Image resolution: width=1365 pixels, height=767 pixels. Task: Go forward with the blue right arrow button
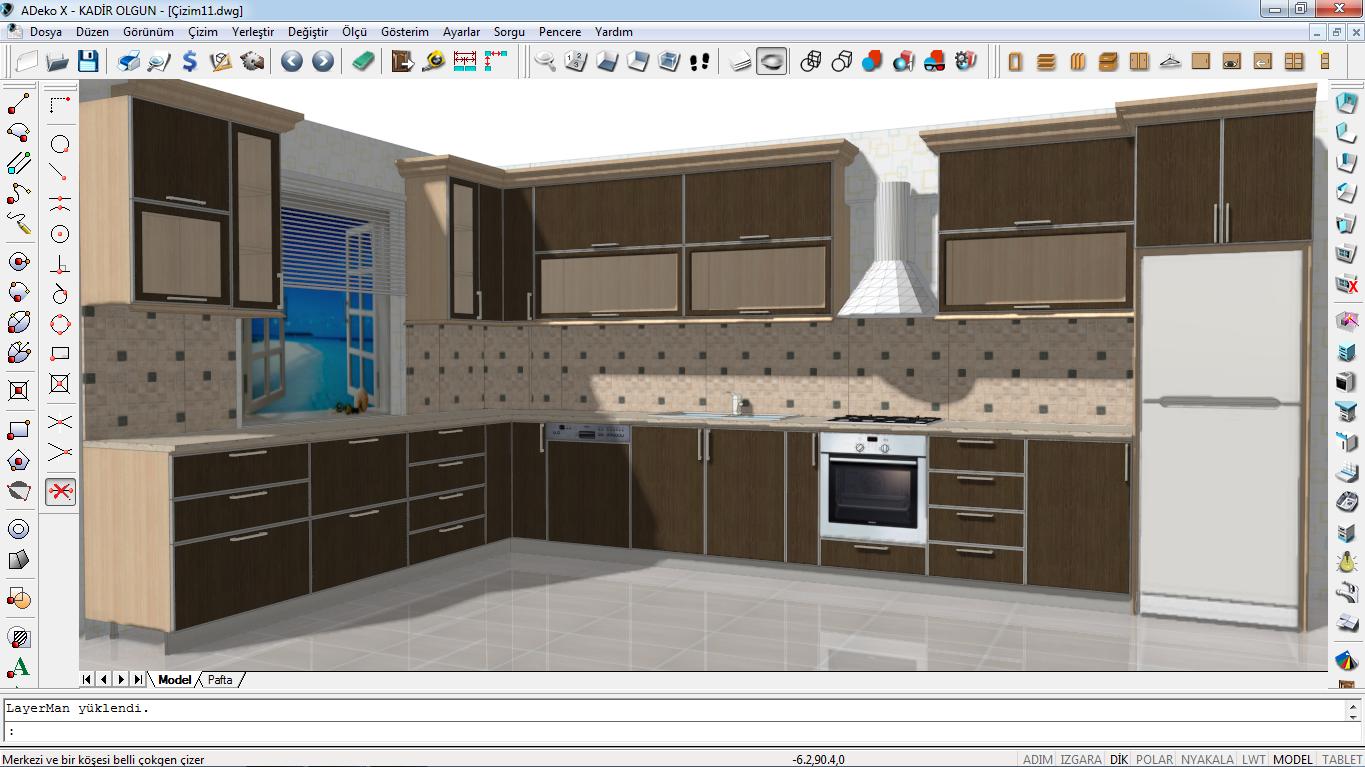point(322,62)
